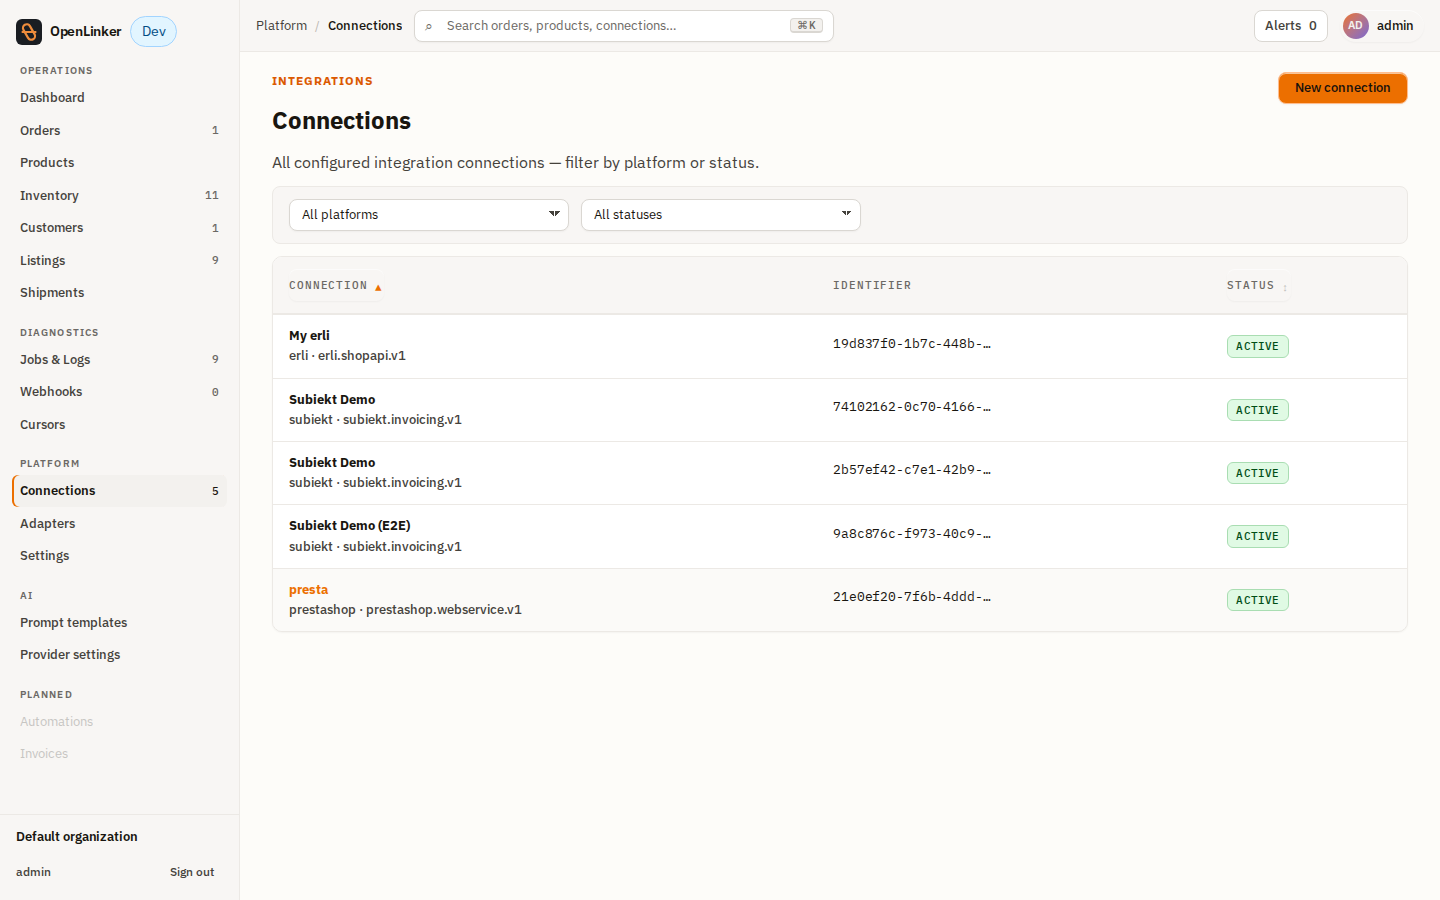Click identifier 74102162-0c70-4166
Viewport: 1440px width, 900px height.
(x=912, y=407)
